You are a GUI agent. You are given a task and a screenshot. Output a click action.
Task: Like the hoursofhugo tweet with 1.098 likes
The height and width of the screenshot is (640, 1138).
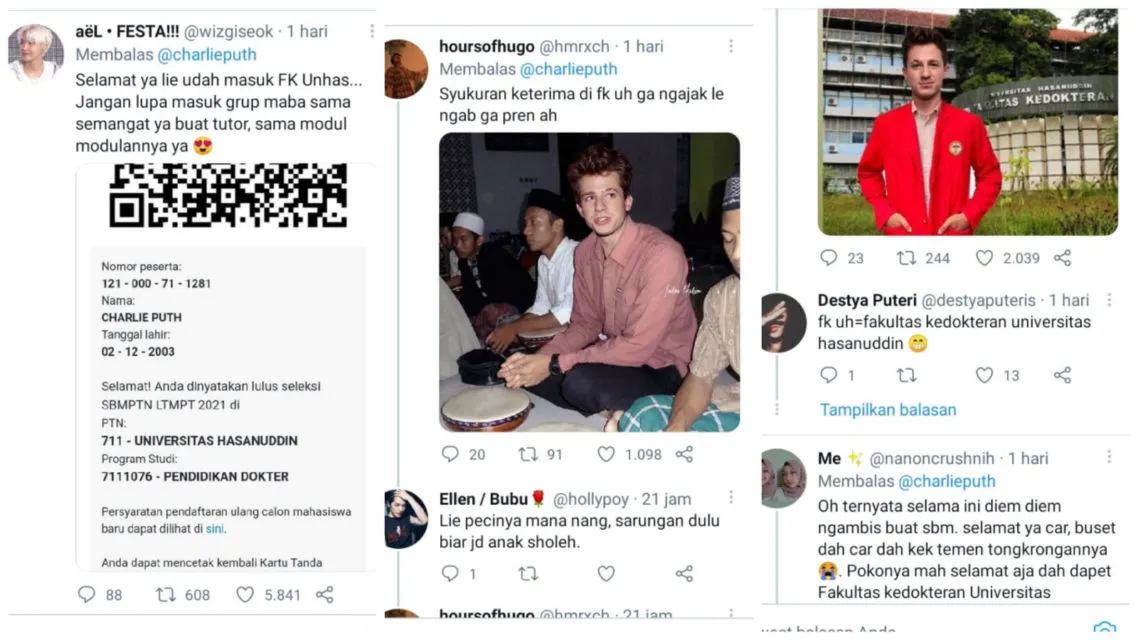(606, 454)
